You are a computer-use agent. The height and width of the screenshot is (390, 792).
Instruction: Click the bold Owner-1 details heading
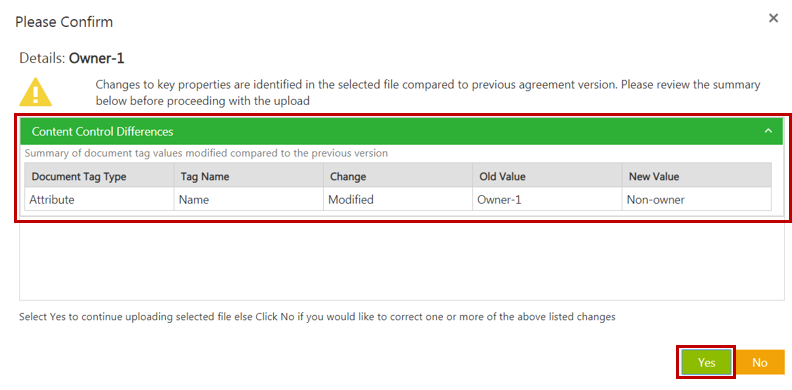pos(96,59)
